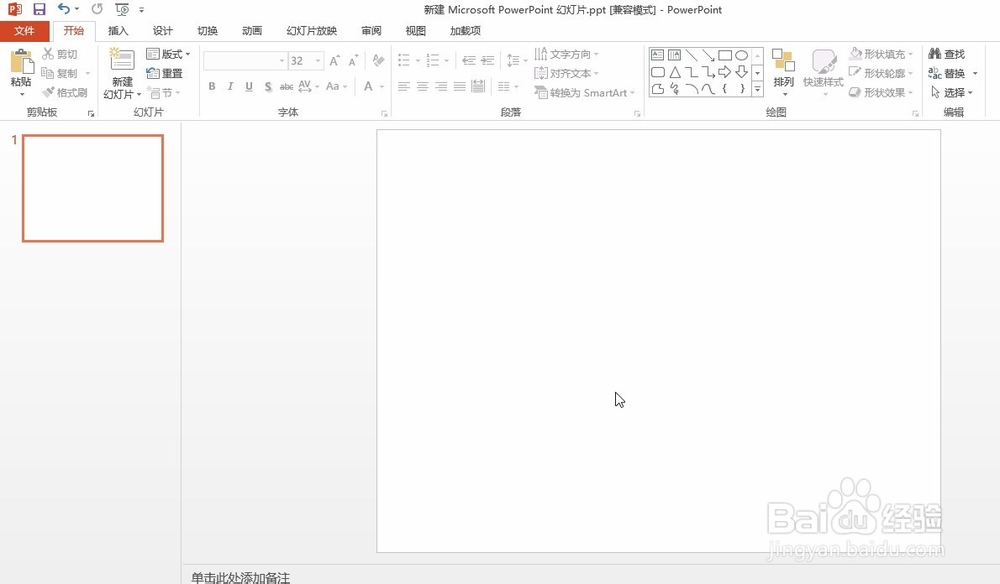
Task: Select the Format Painter (格式刷) icon
Action: point(48,92)
